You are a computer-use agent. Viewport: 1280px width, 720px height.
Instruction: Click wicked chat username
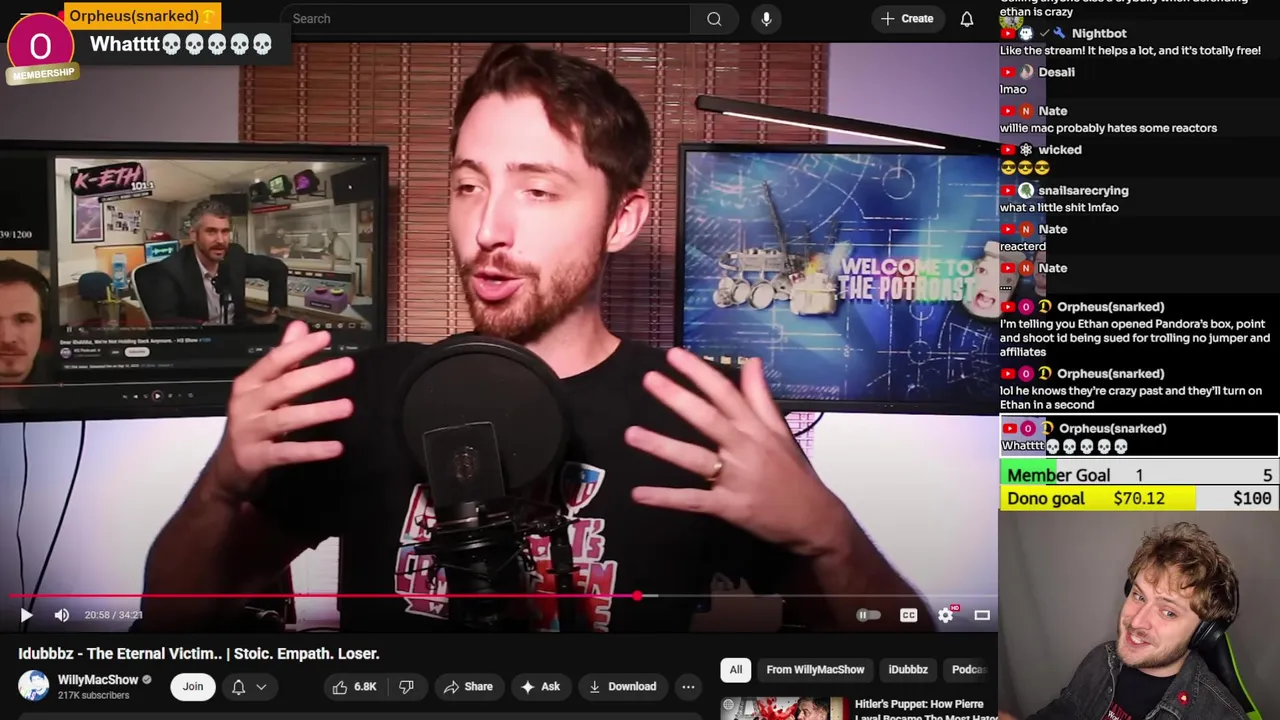pos(1060,150)
